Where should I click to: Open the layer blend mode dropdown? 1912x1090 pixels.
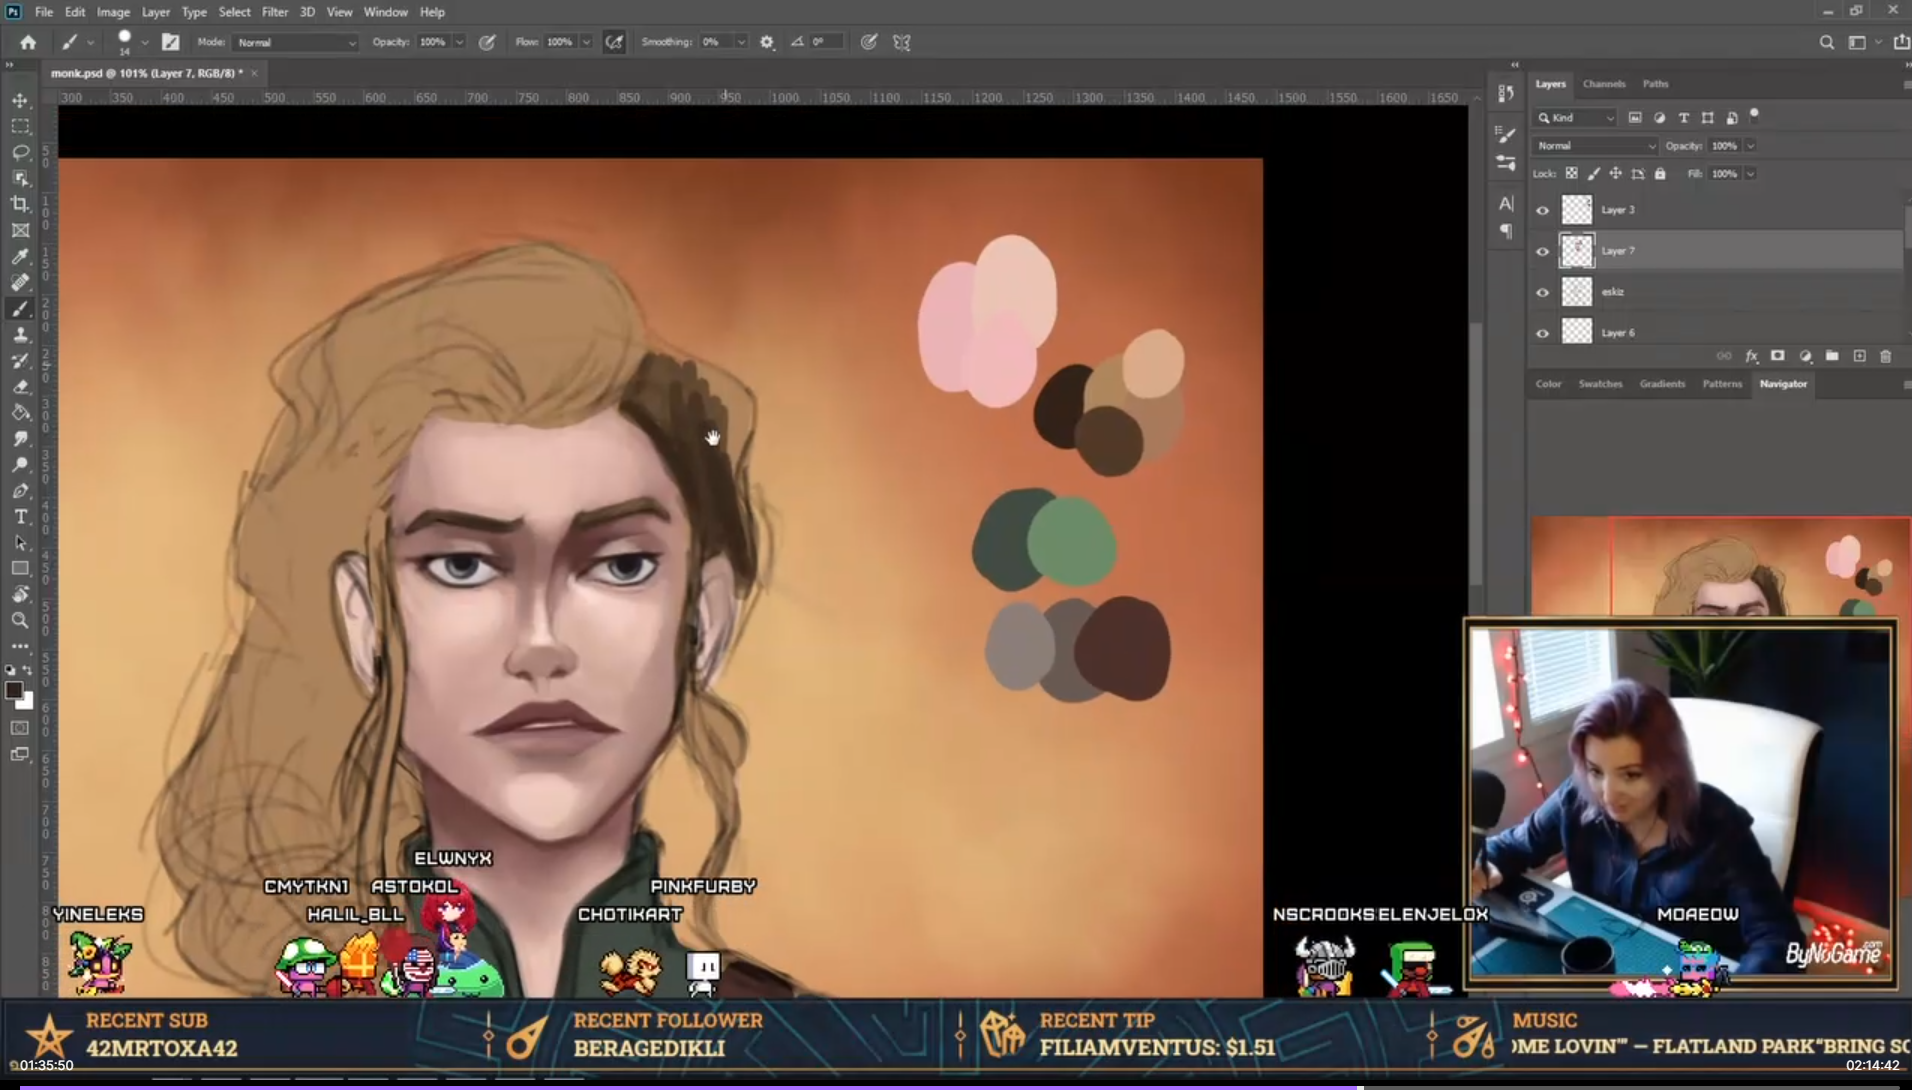[1596, 146]
